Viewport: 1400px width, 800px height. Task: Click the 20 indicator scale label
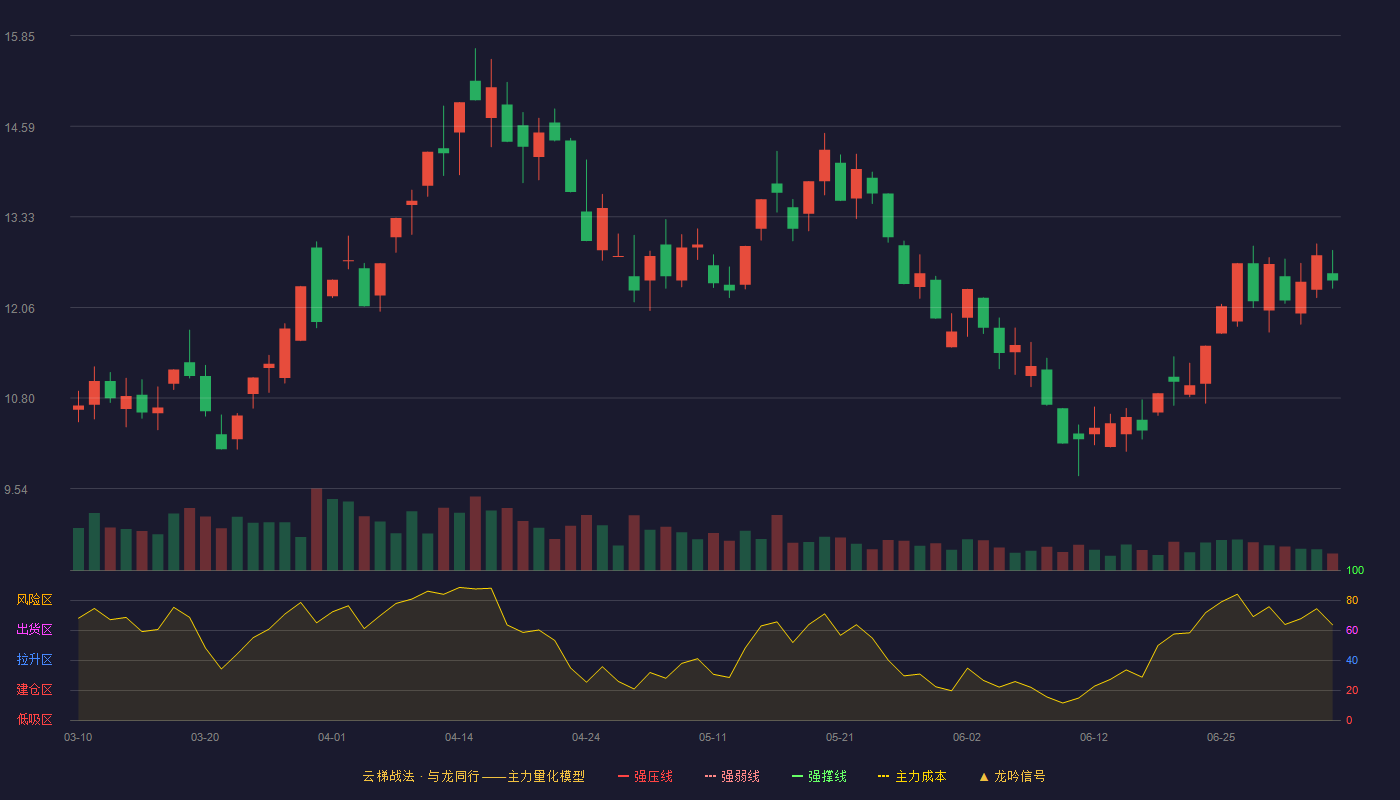(1352, 690)
